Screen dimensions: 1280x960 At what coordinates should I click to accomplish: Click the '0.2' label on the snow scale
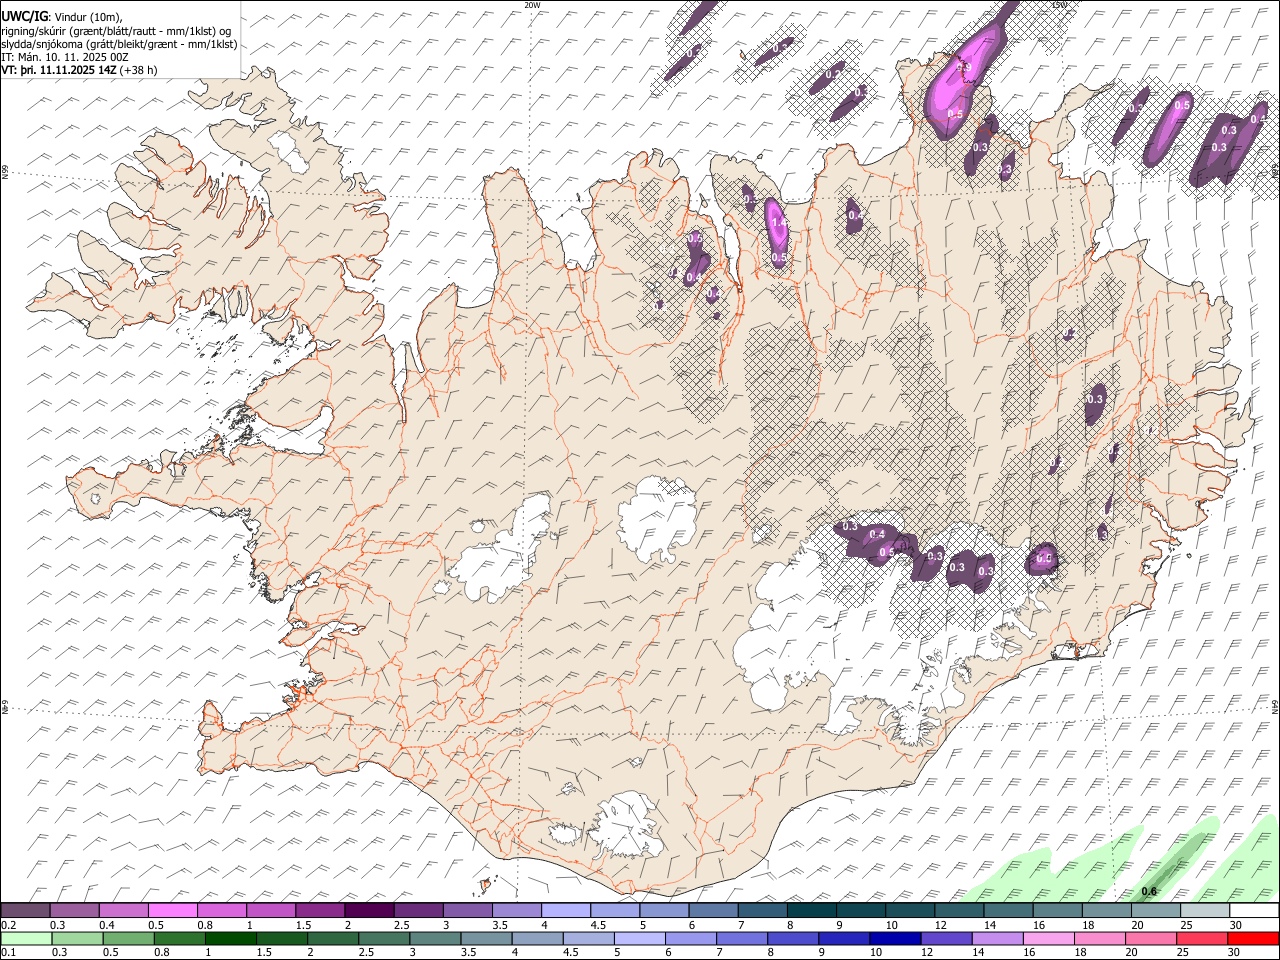(9, 925)
